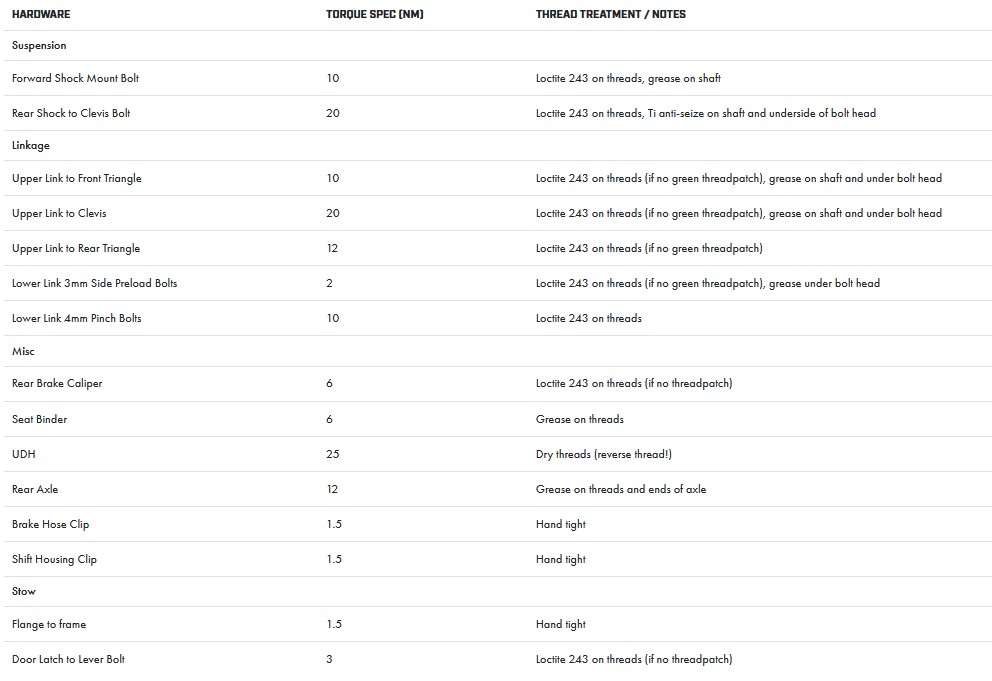Click the TORQUE SPEC (NM) column header
This screenshot has width=992, height=681.
tap(367, 15)
